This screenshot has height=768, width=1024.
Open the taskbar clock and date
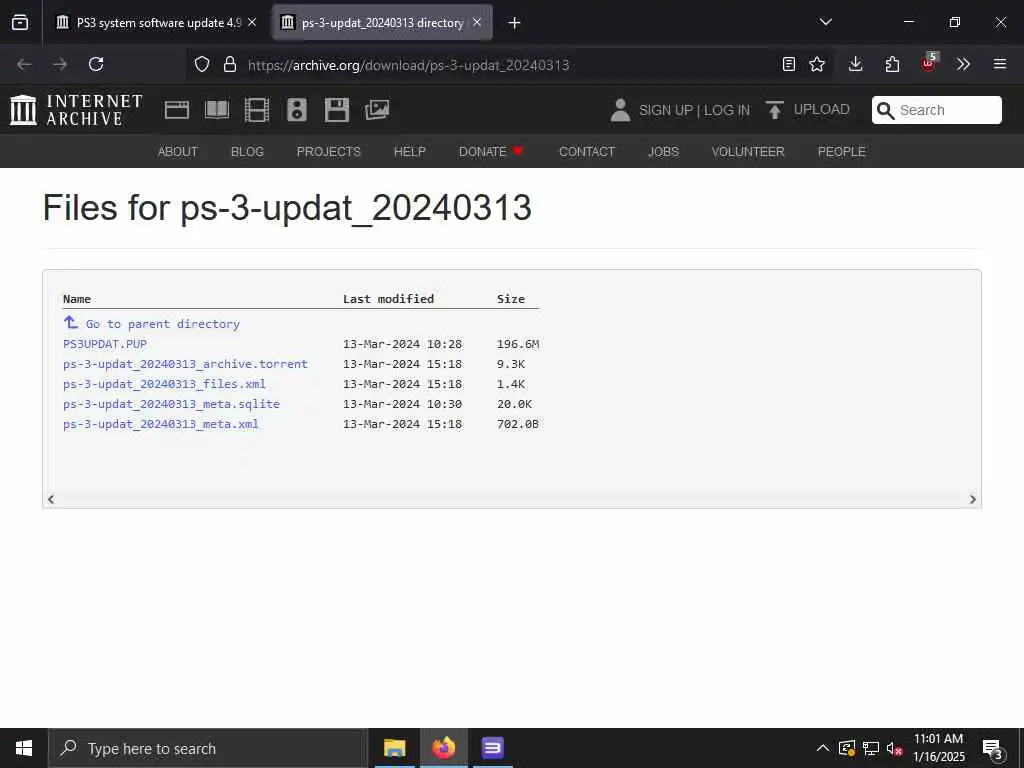pos(938,748)
